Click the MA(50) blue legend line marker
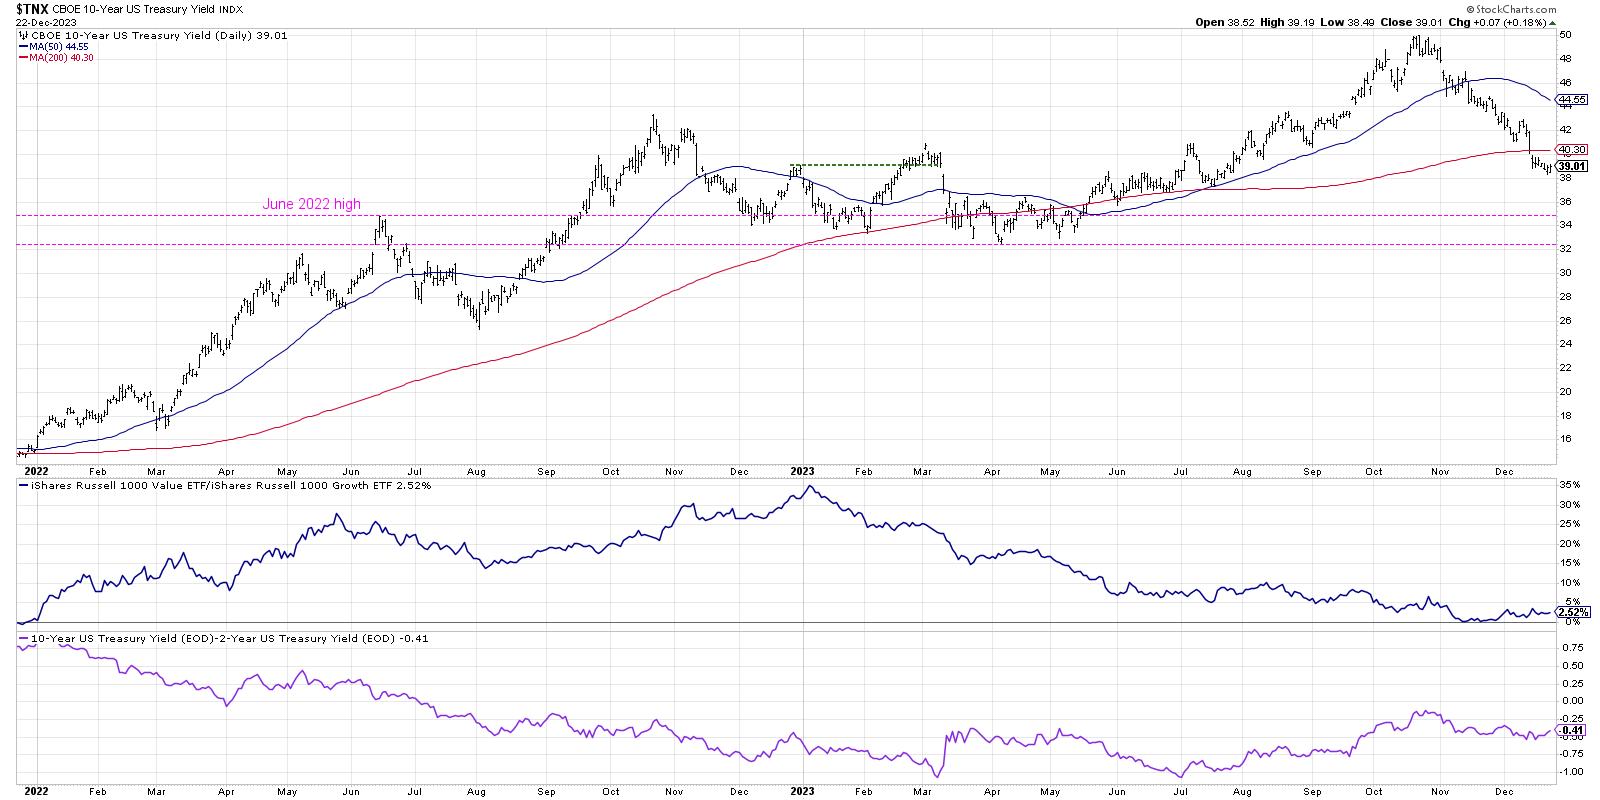This screenshot has width=1600, height=800. [x=22, y=46]
